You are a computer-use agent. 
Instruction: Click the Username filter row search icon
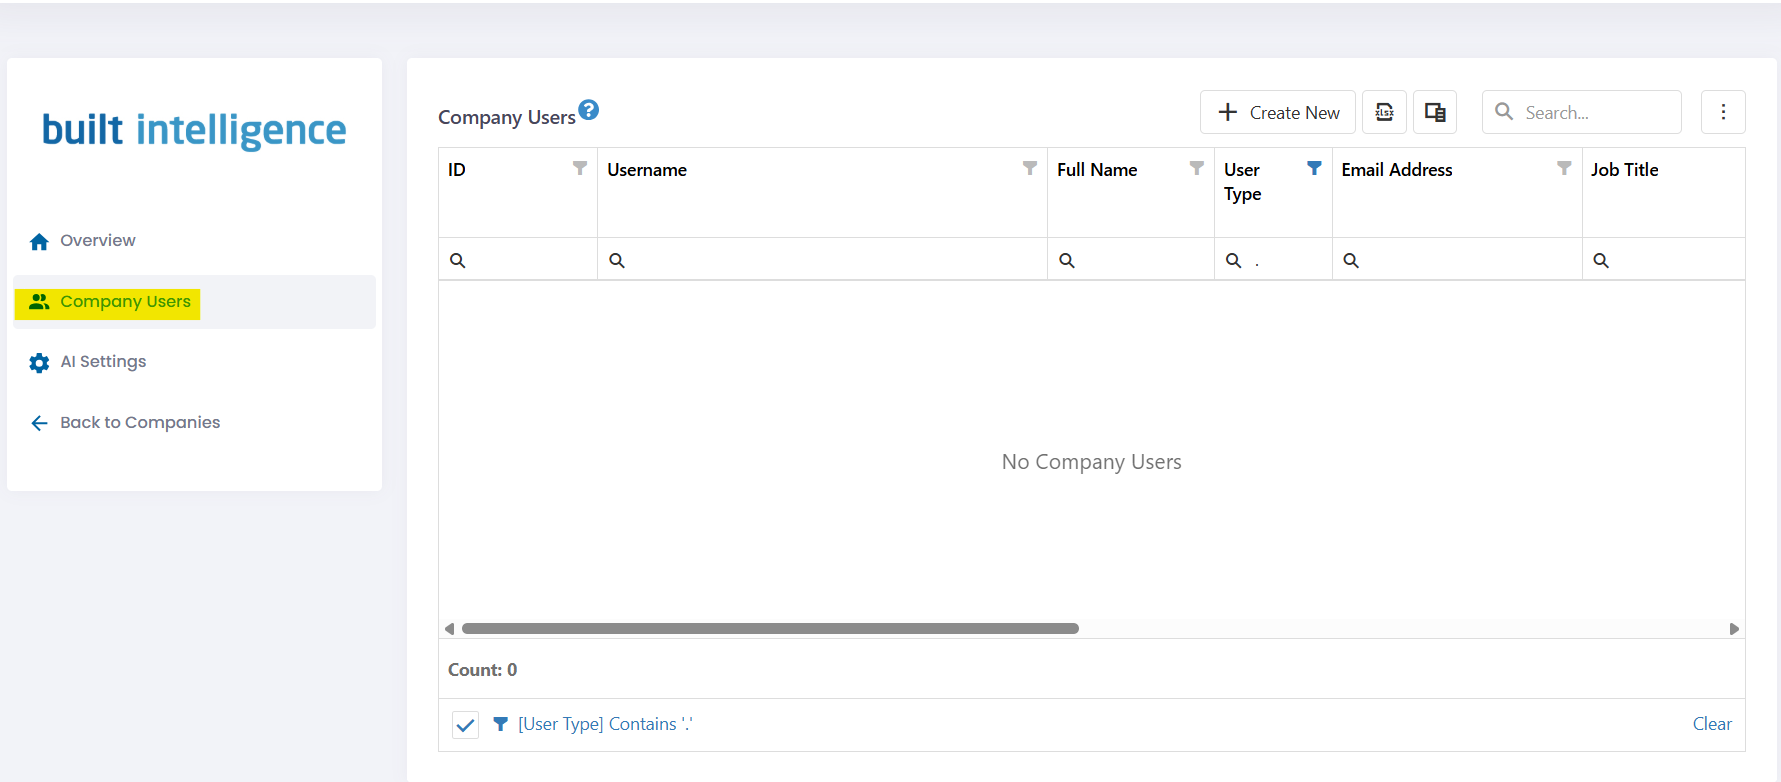point(617,260)
